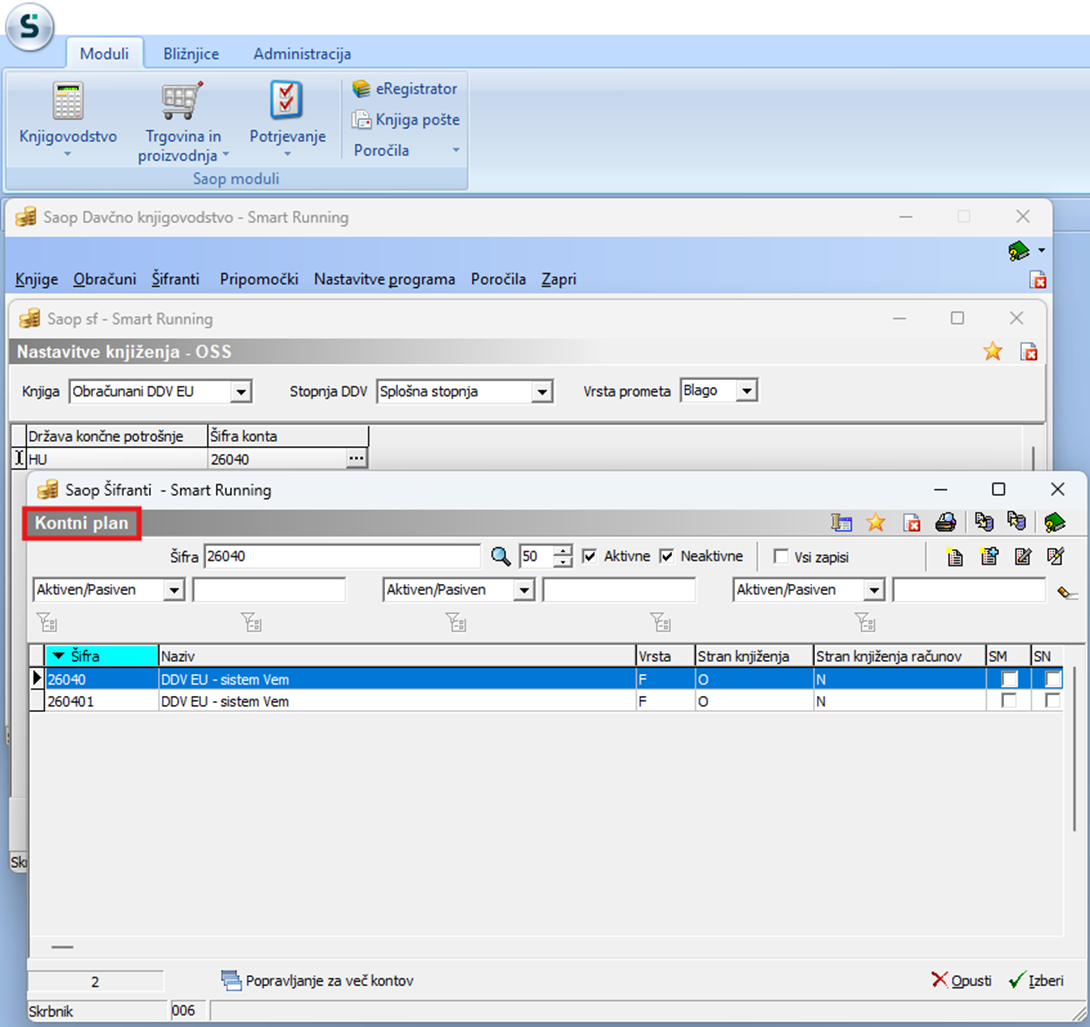1090x1027 pixels.
Task: Open the green help book in Kontni plan
Action: [x=1055, y=522]
